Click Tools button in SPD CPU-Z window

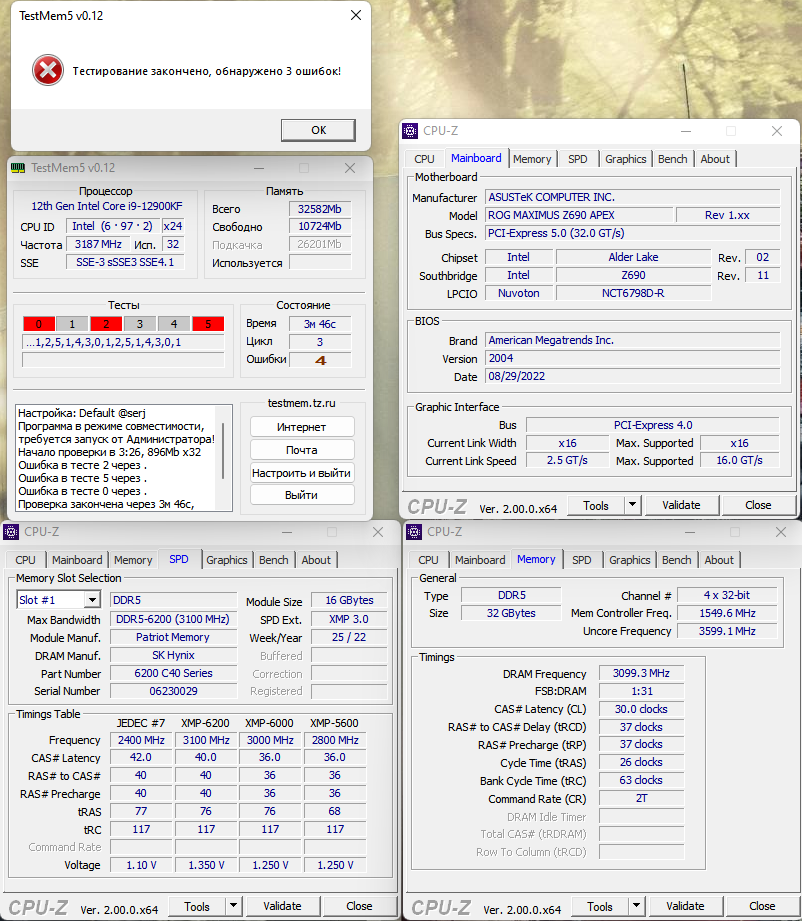[x=197, y=907]
